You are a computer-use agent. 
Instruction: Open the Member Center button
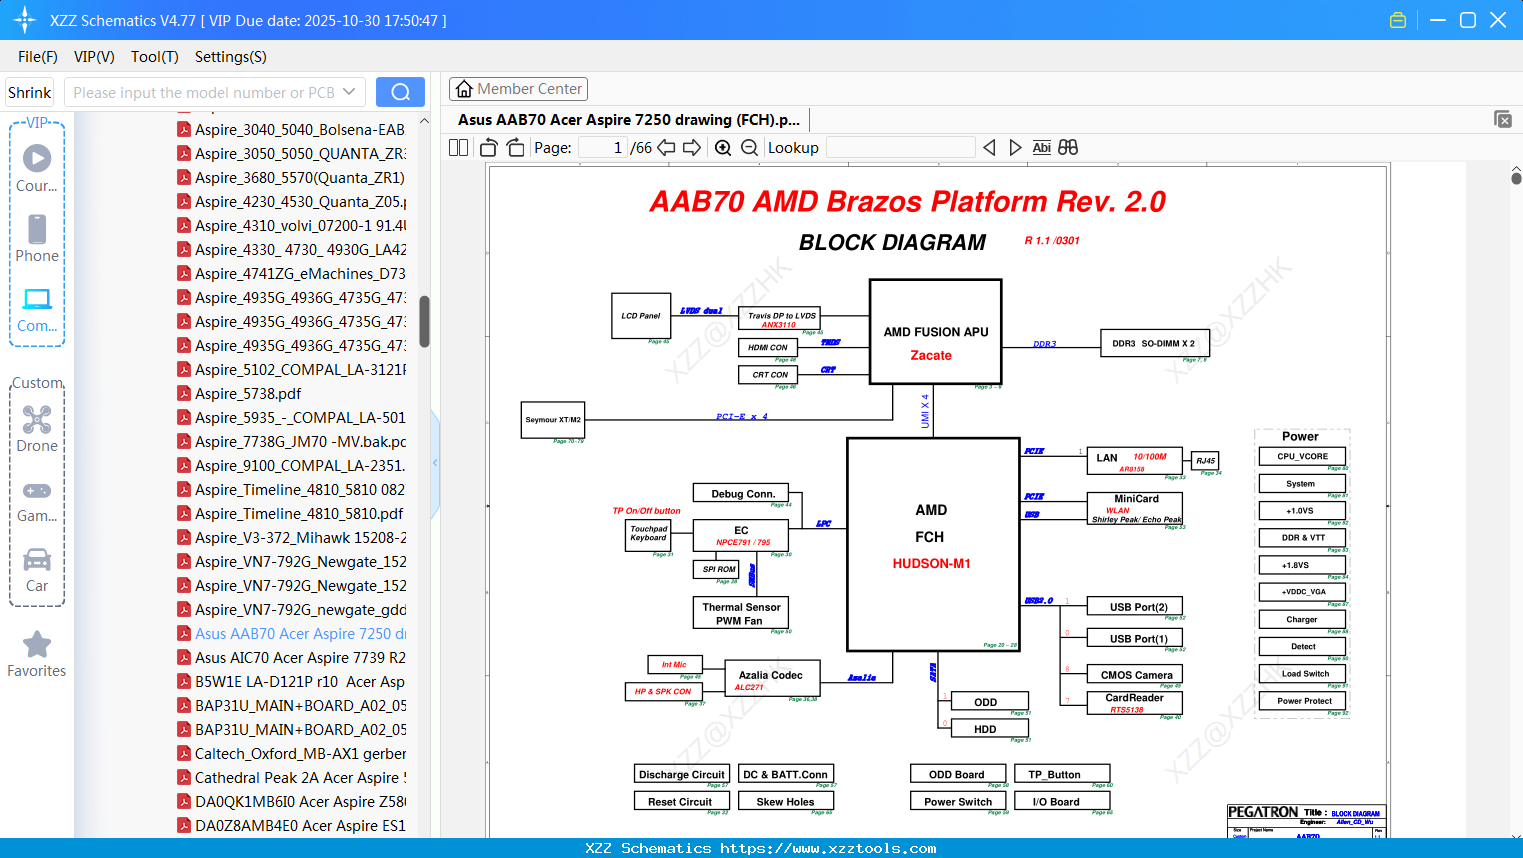tap(518, 89)
